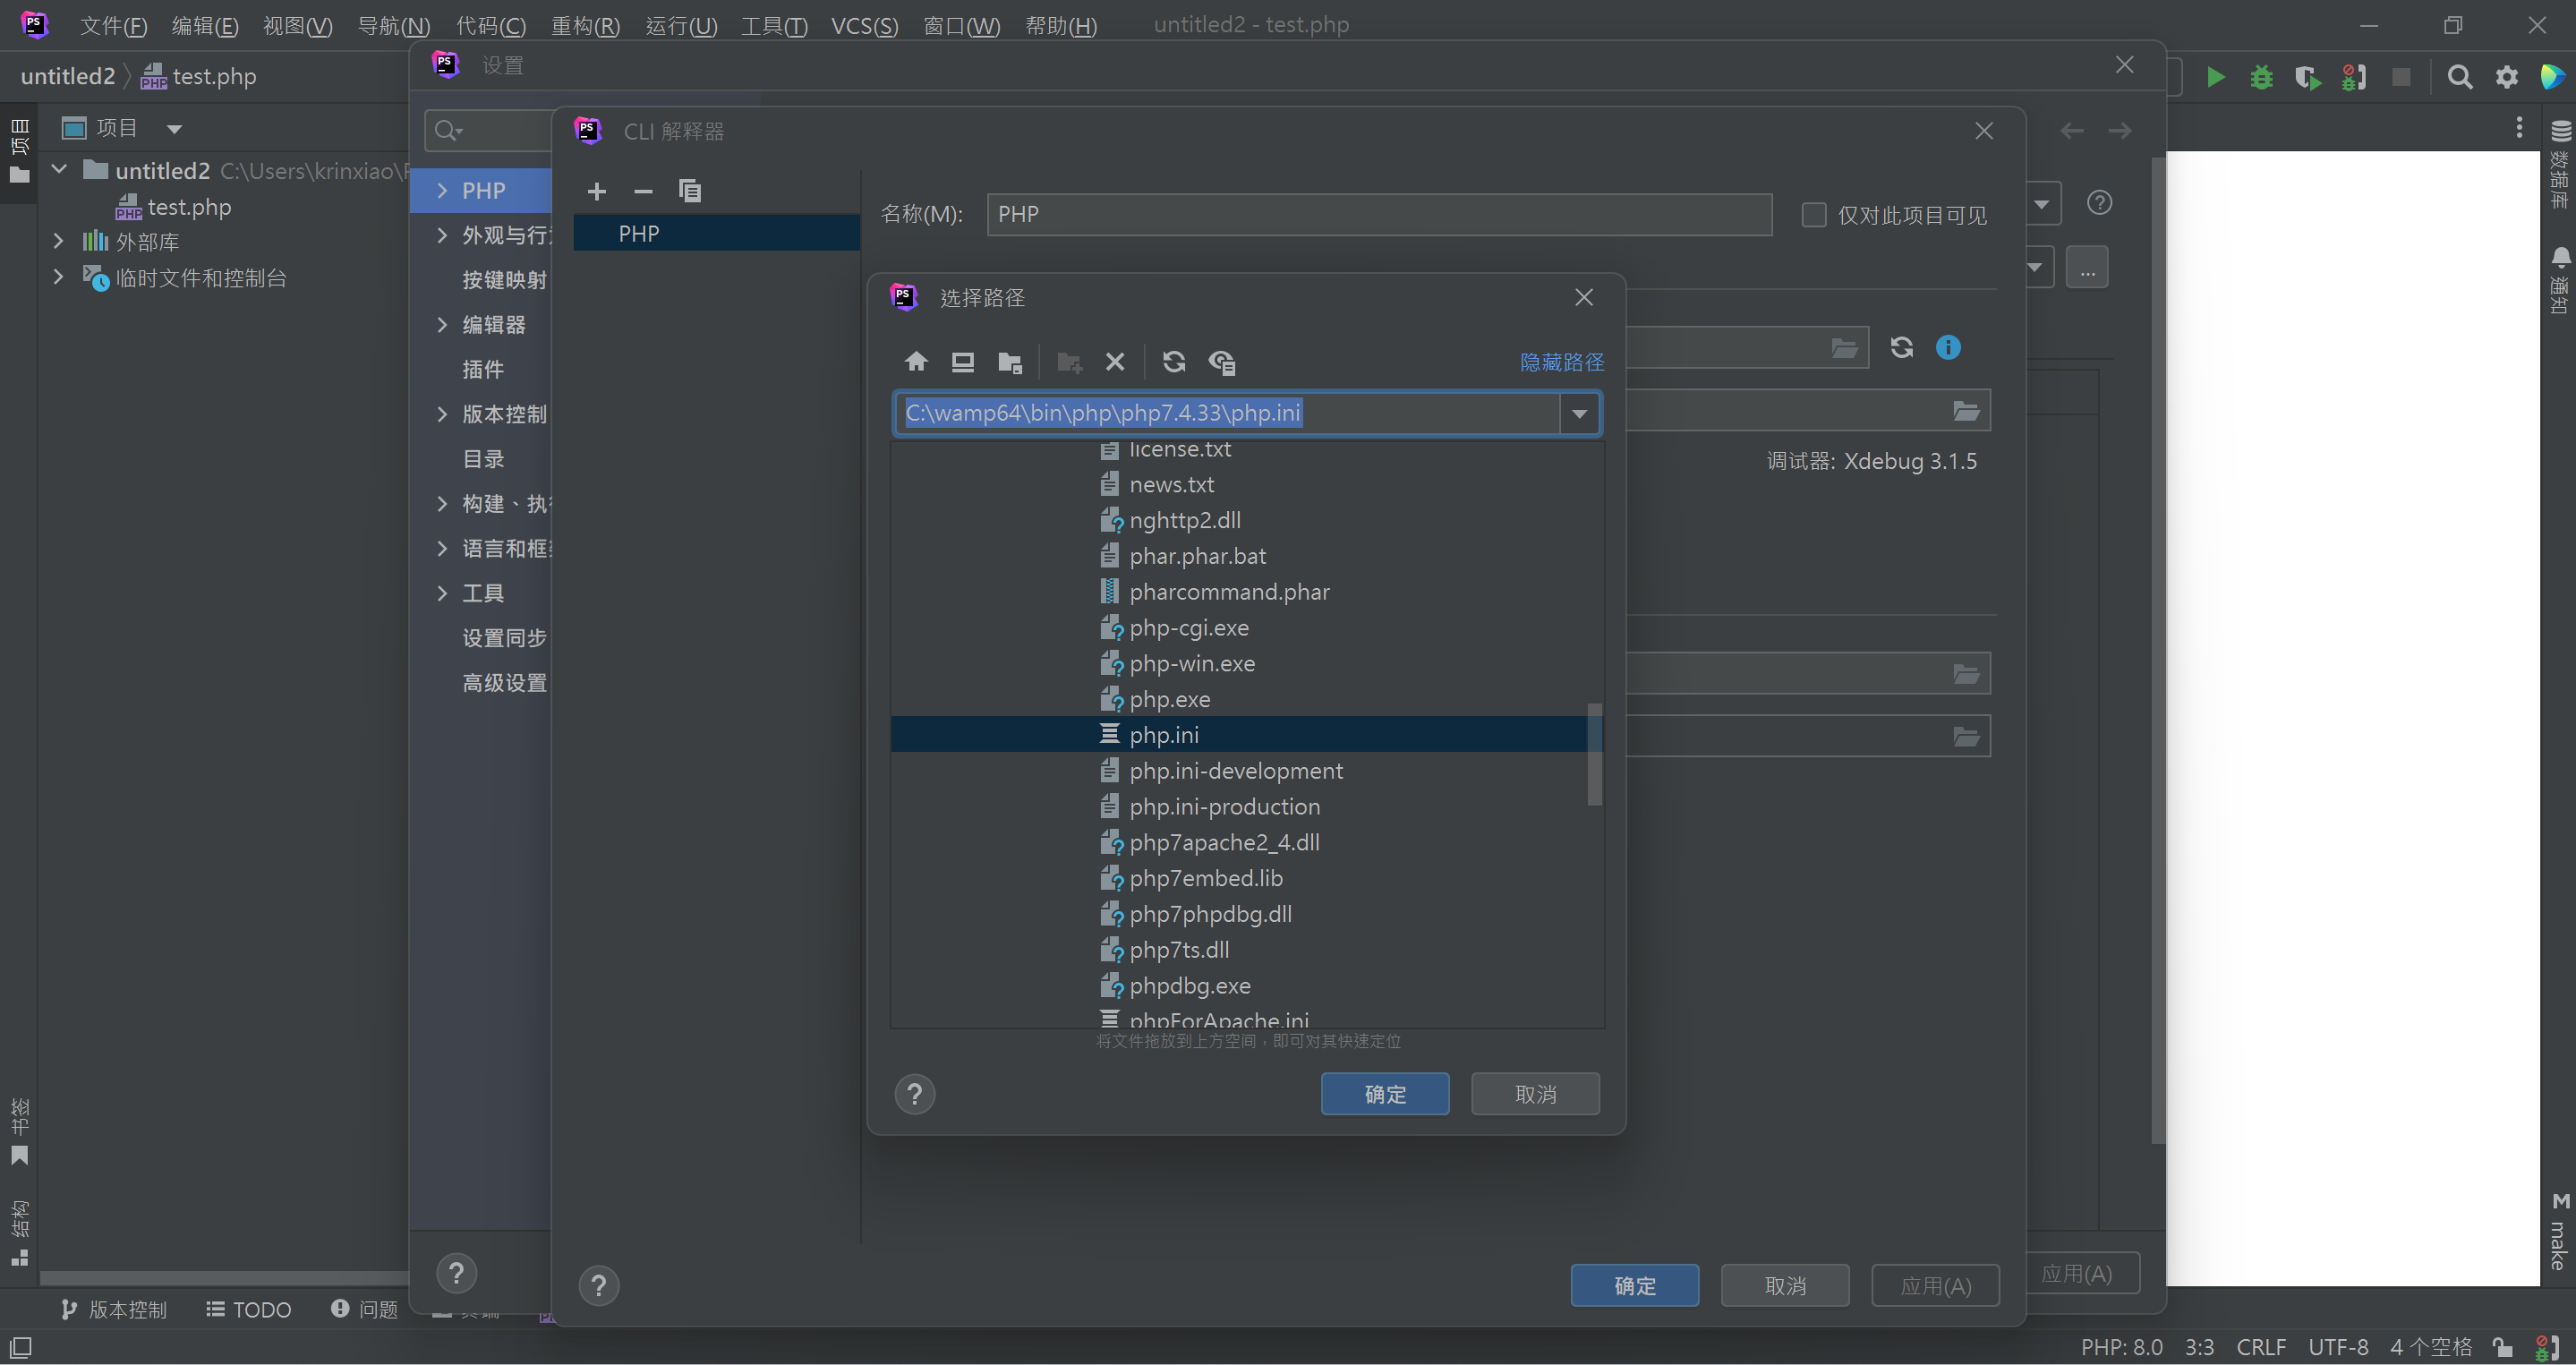
Task: Open the Version Control bottom tab
Action: pyautogui.click(x=113, y=1310)
